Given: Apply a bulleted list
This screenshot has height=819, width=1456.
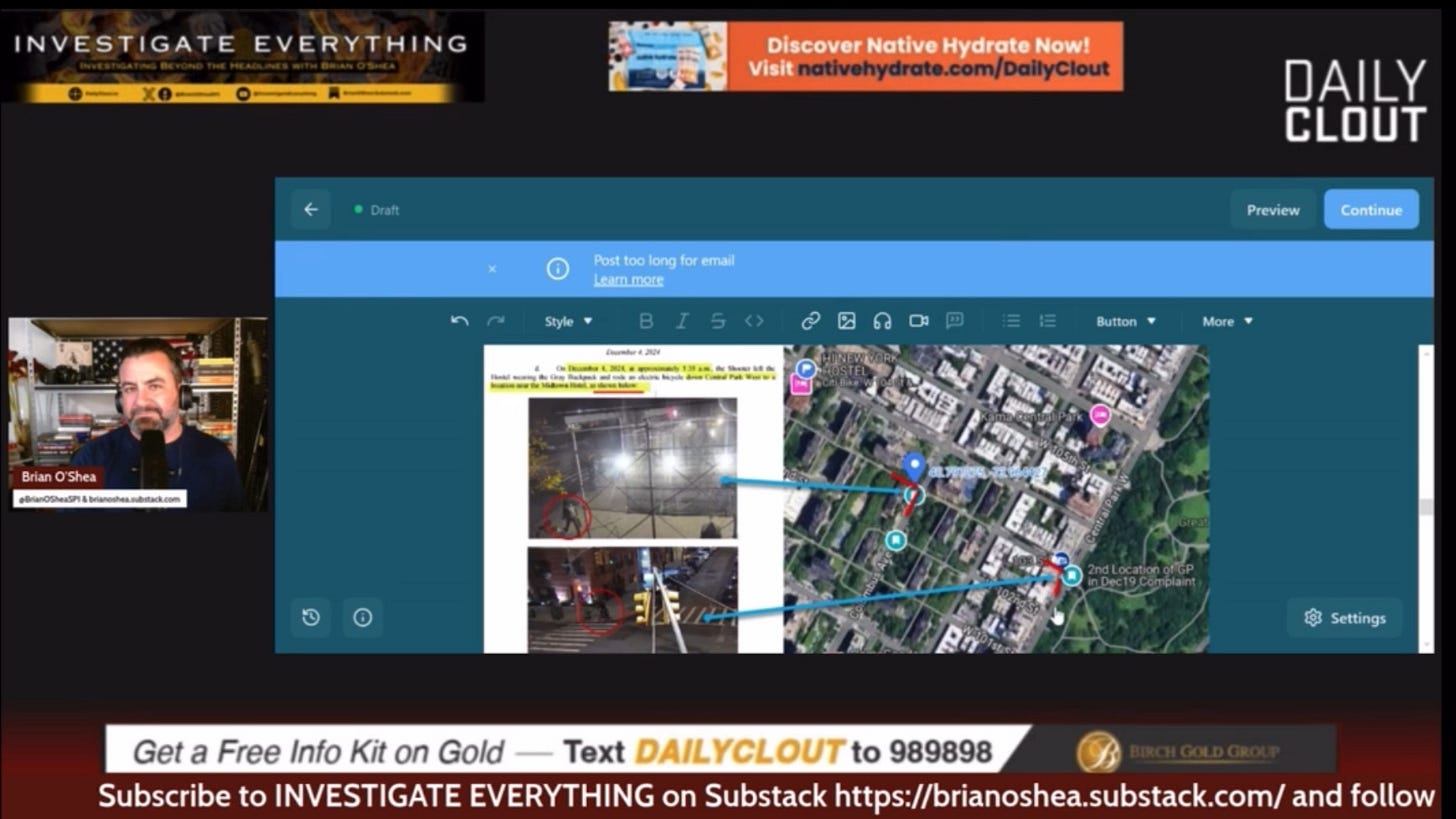Looking at the screenshot, I should [x=1012, y=321].
